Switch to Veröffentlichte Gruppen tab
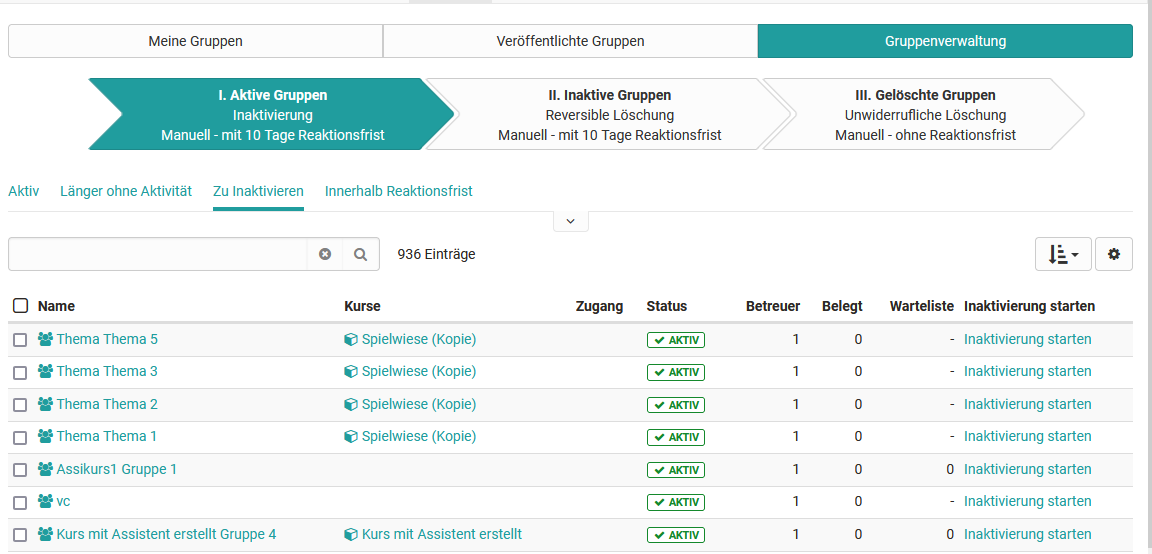The image size is (1152, 554). tap(570, 41)
